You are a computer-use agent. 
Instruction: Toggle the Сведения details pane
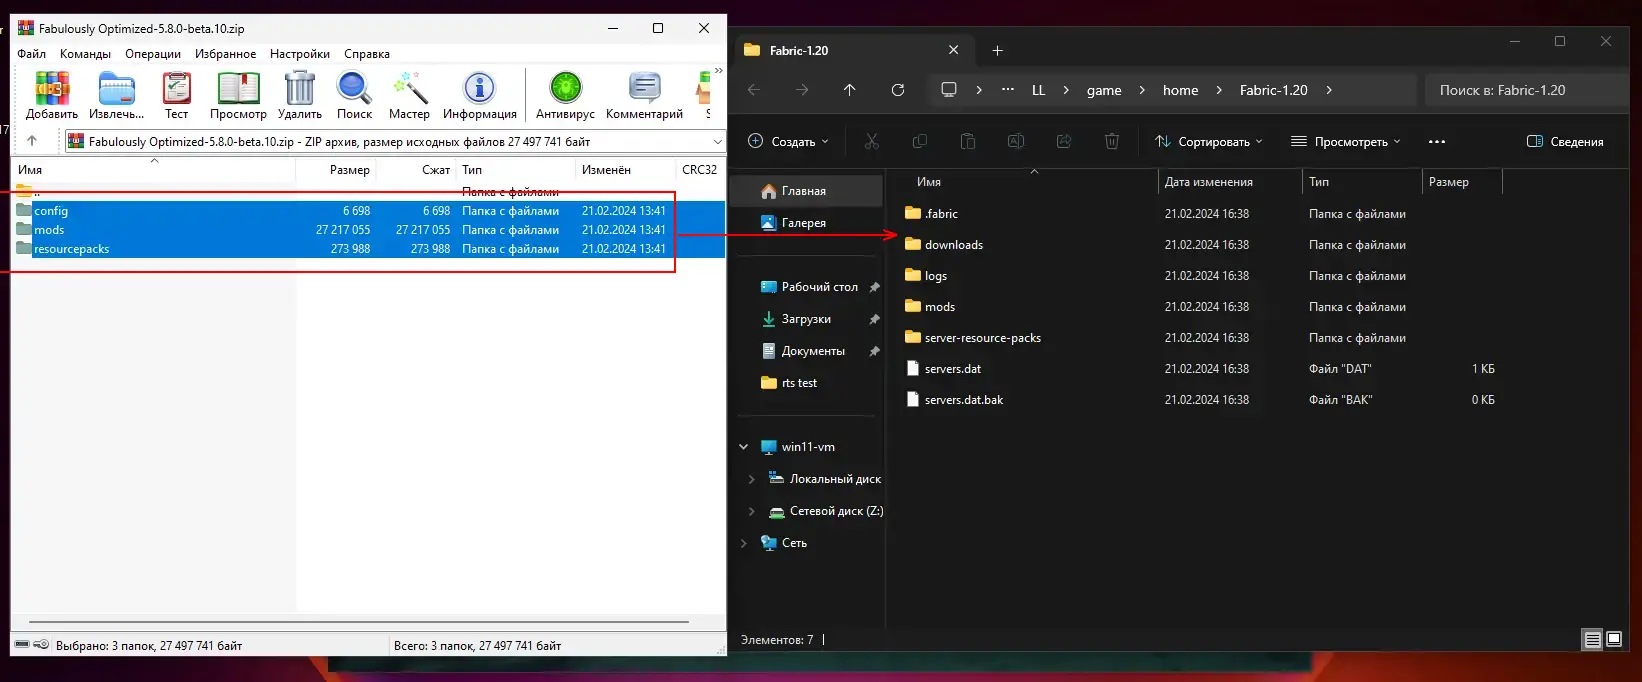[x=1565, y=142]
